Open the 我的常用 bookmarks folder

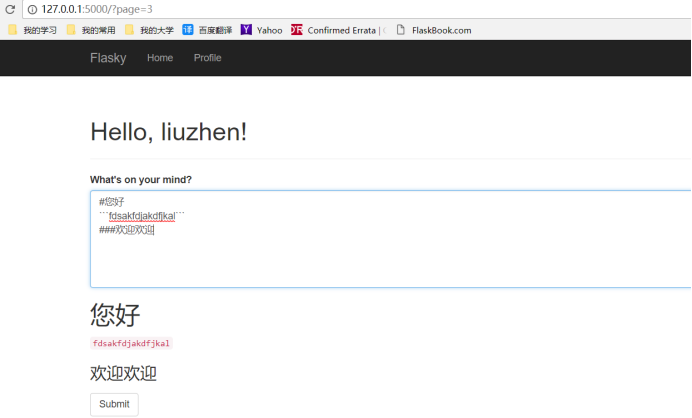point(91,30)
